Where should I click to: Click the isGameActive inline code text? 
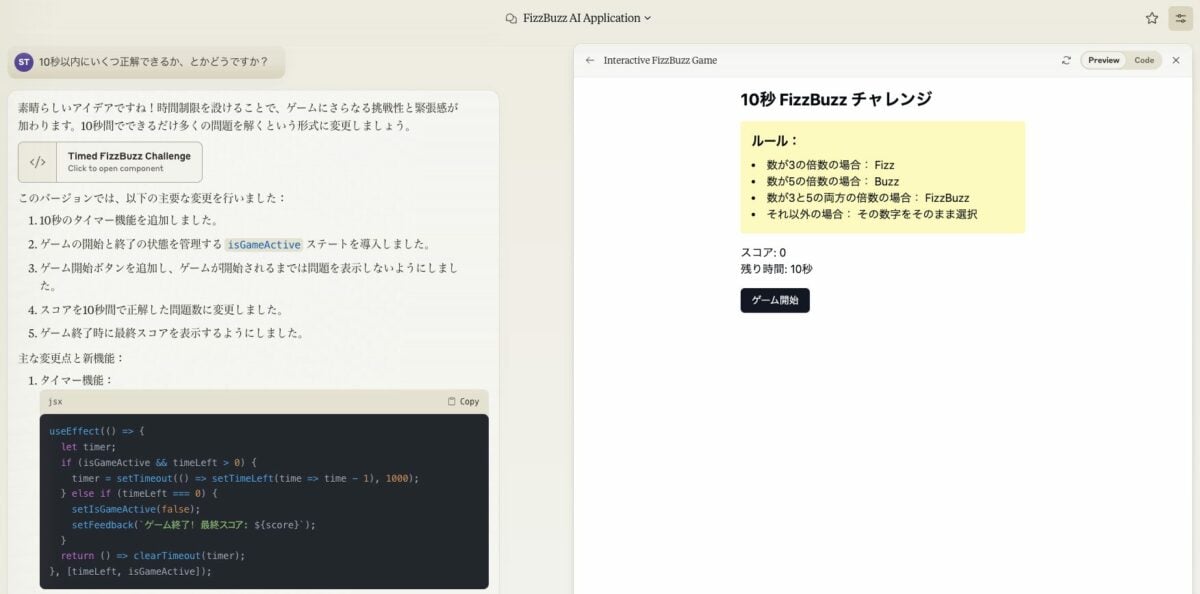click(x=264, y=244)
